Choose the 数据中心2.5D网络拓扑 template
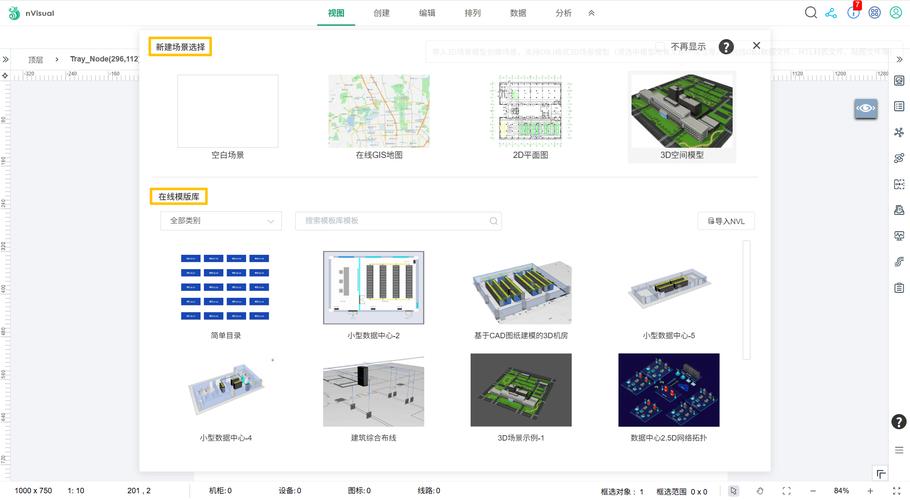Image resolution: width=910 pixels, height=500 pixels. pos(669,398)
